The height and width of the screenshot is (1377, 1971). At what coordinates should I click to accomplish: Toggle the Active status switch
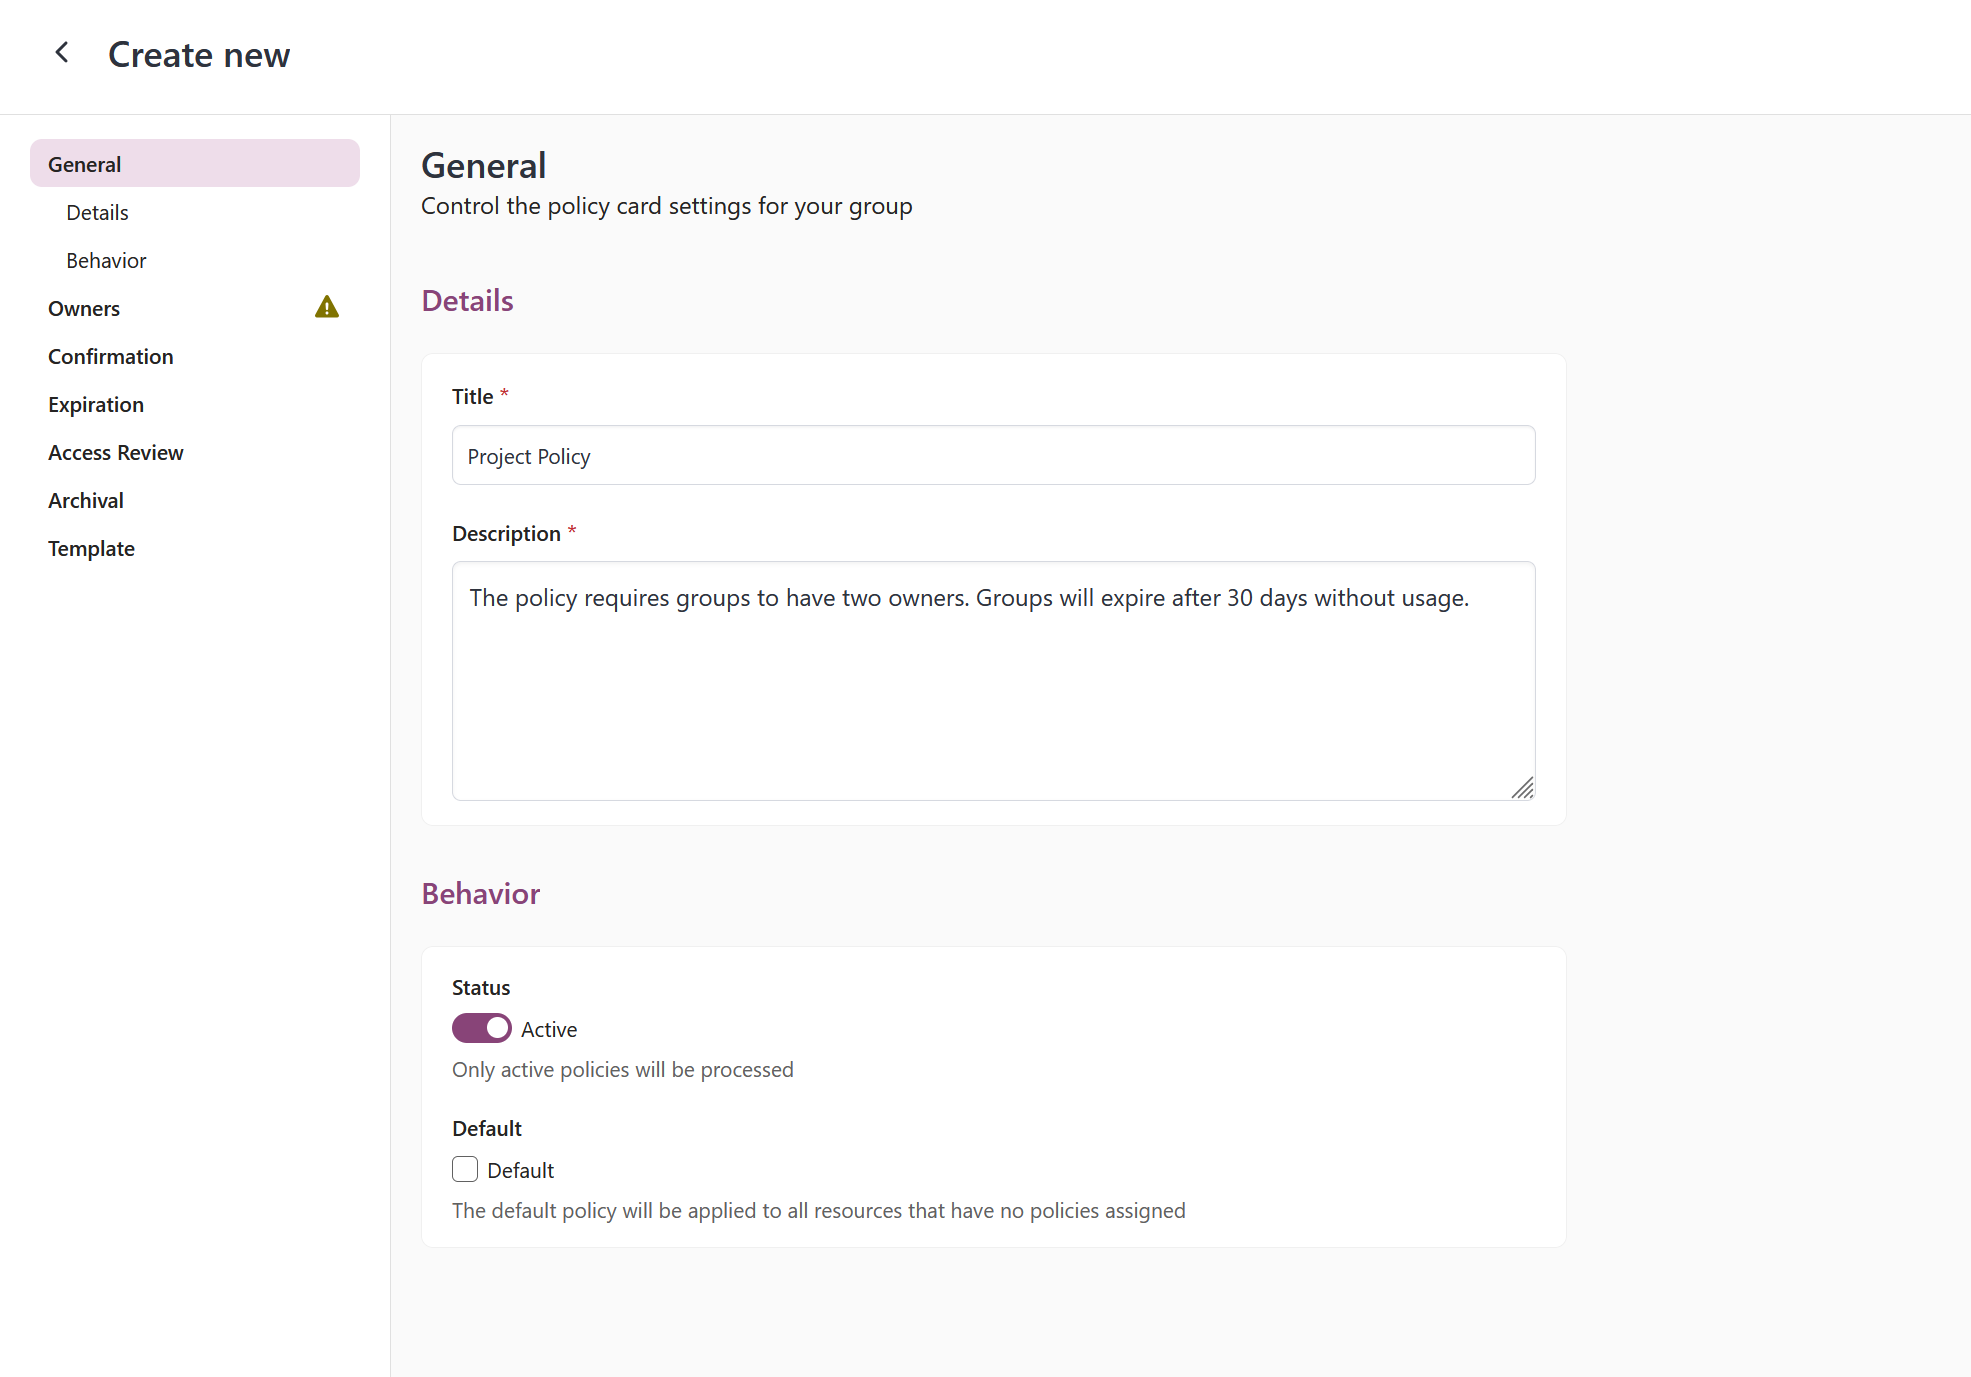pyautogui.click(x=481, y=1028)
